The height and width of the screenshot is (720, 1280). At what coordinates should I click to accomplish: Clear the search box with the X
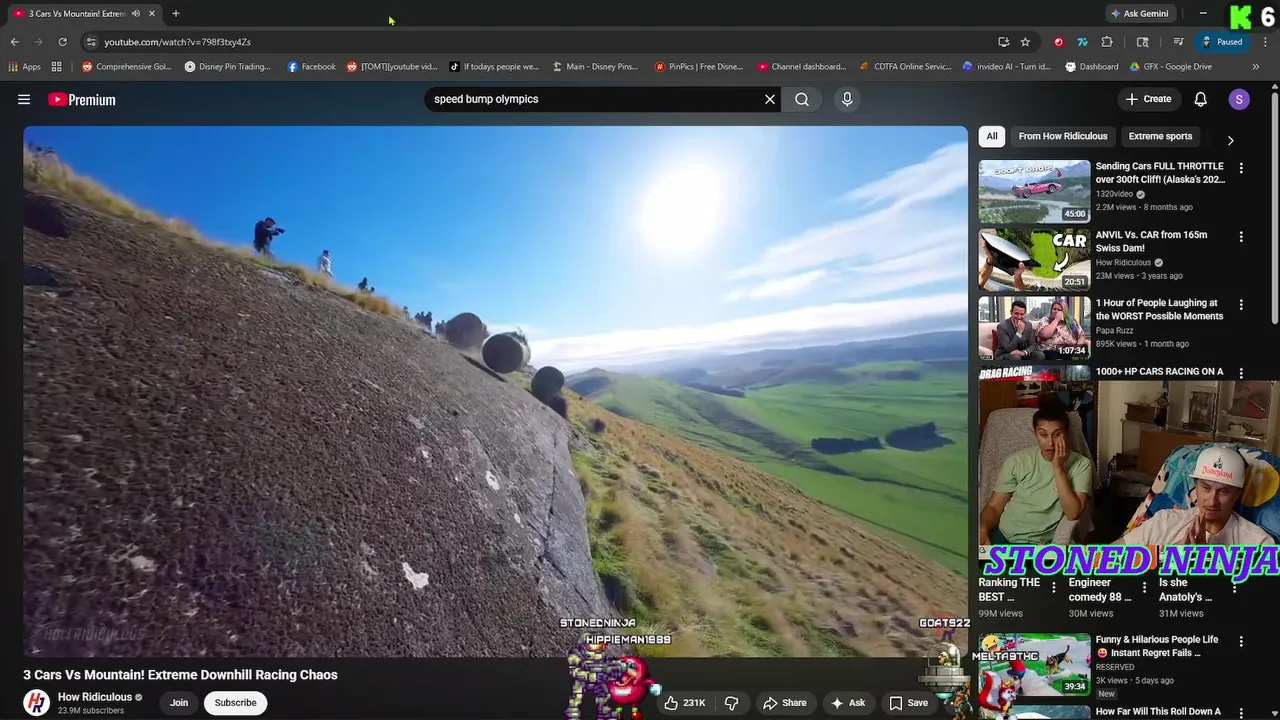pos(770,99)
